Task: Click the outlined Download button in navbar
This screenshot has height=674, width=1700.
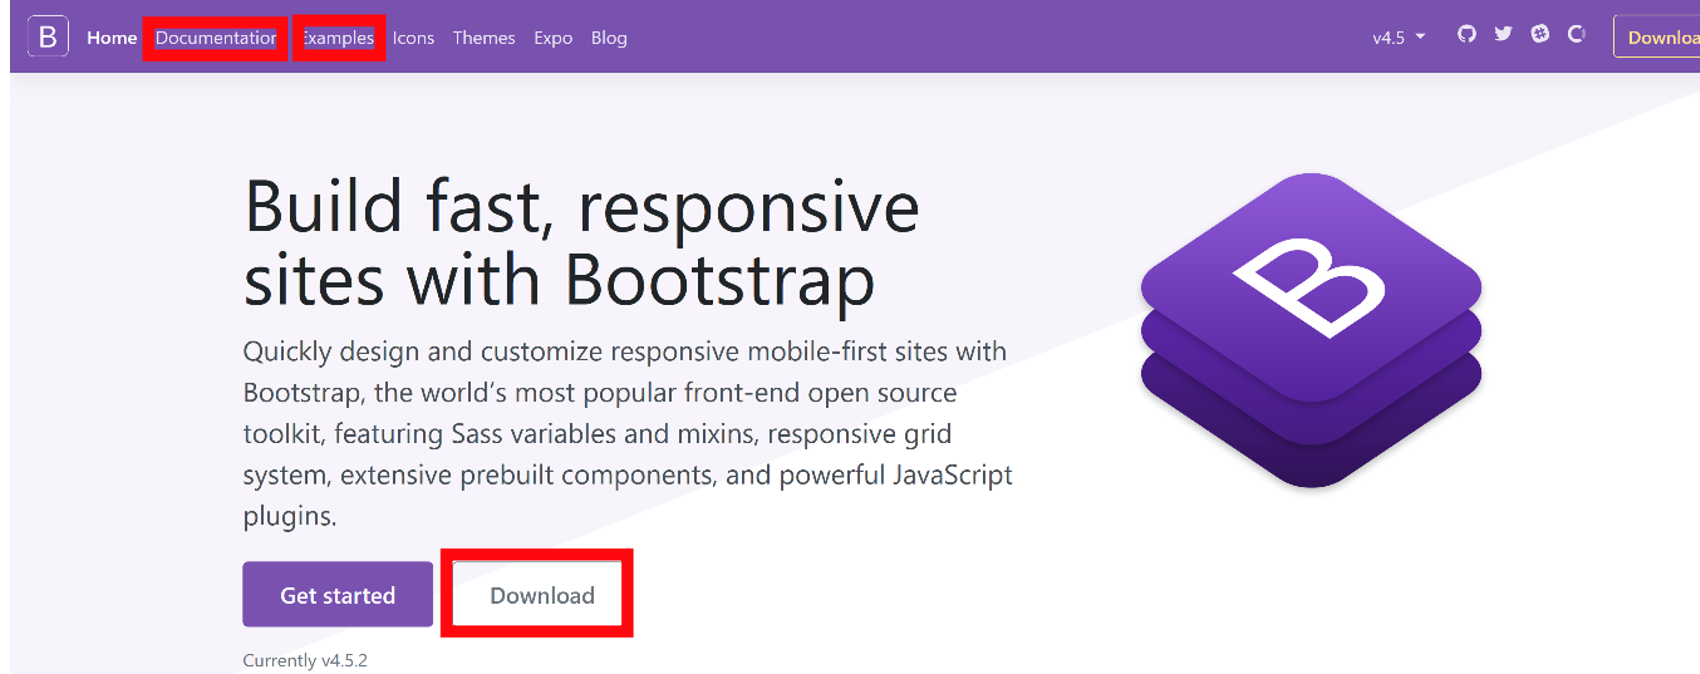Action: tap(1657, 37)
